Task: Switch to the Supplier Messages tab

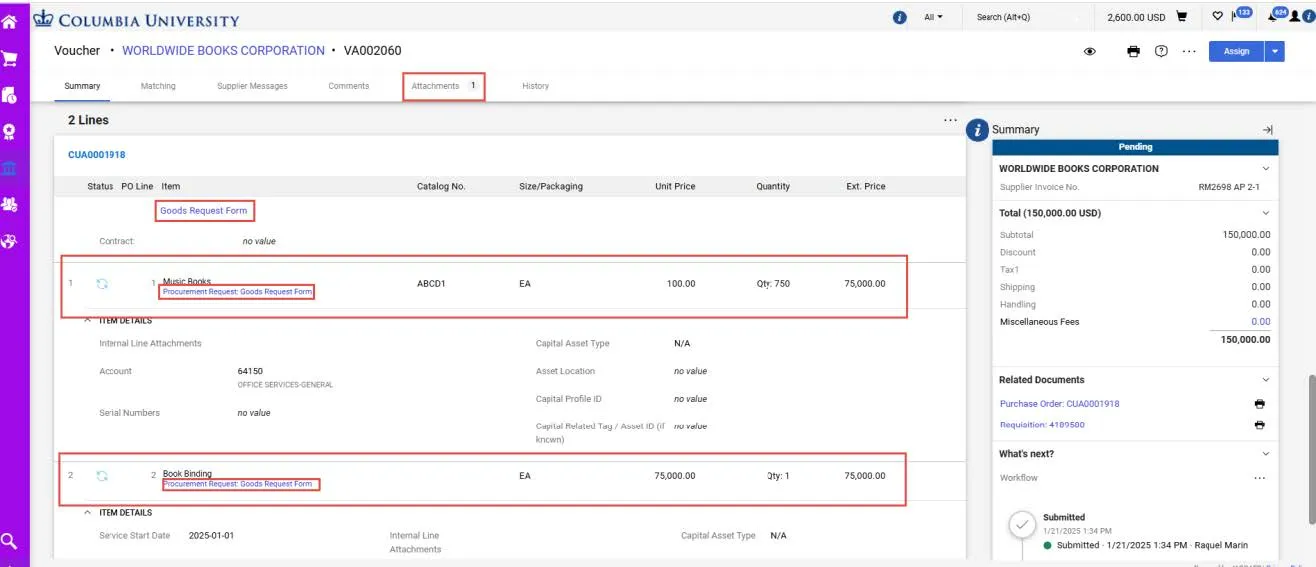Action: point(252,86)
